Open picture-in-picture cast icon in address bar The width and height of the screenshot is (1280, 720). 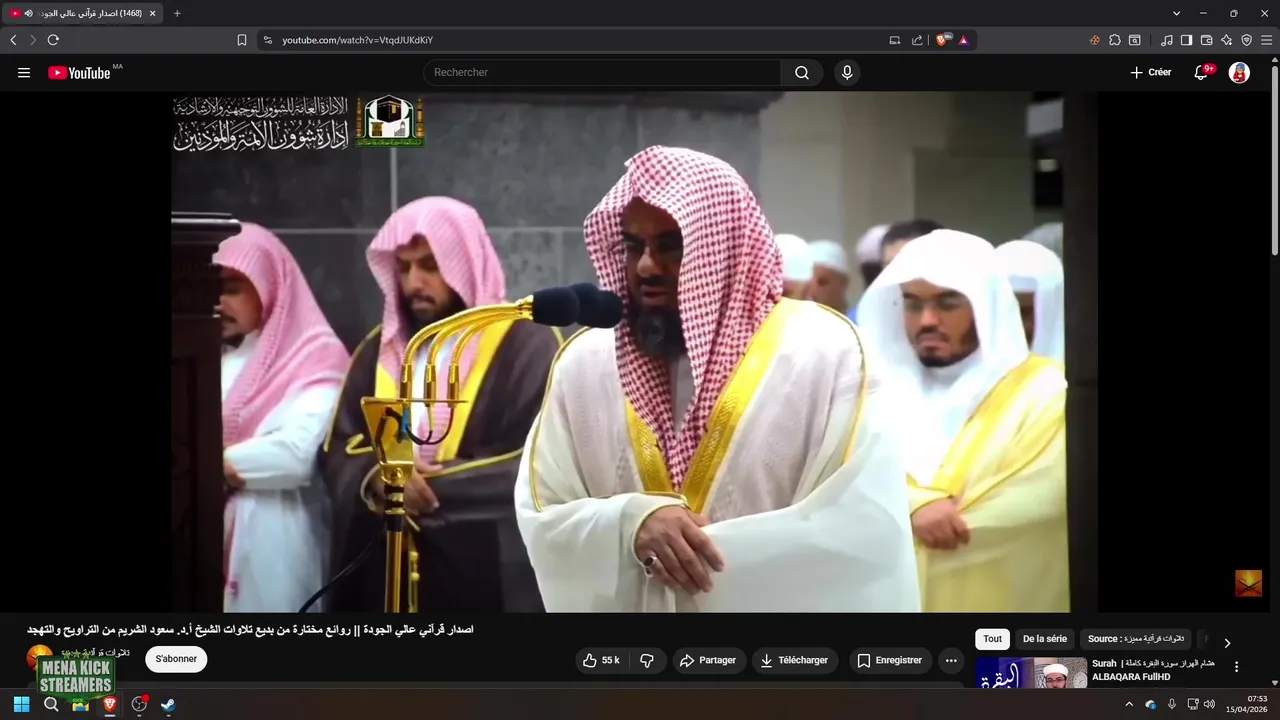(x=895, y=40)
